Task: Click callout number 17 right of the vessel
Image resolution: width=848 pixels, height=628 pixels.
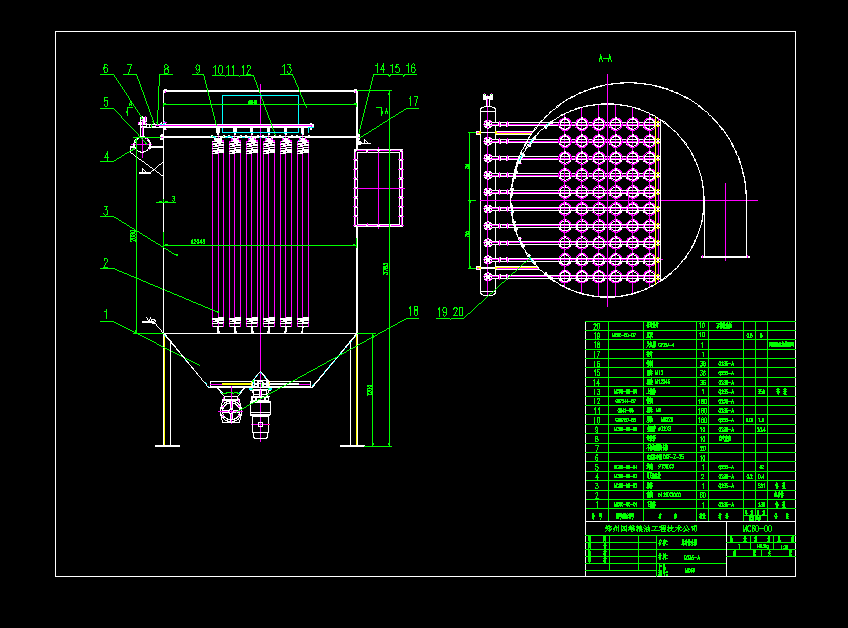Action: click(413, 101)
